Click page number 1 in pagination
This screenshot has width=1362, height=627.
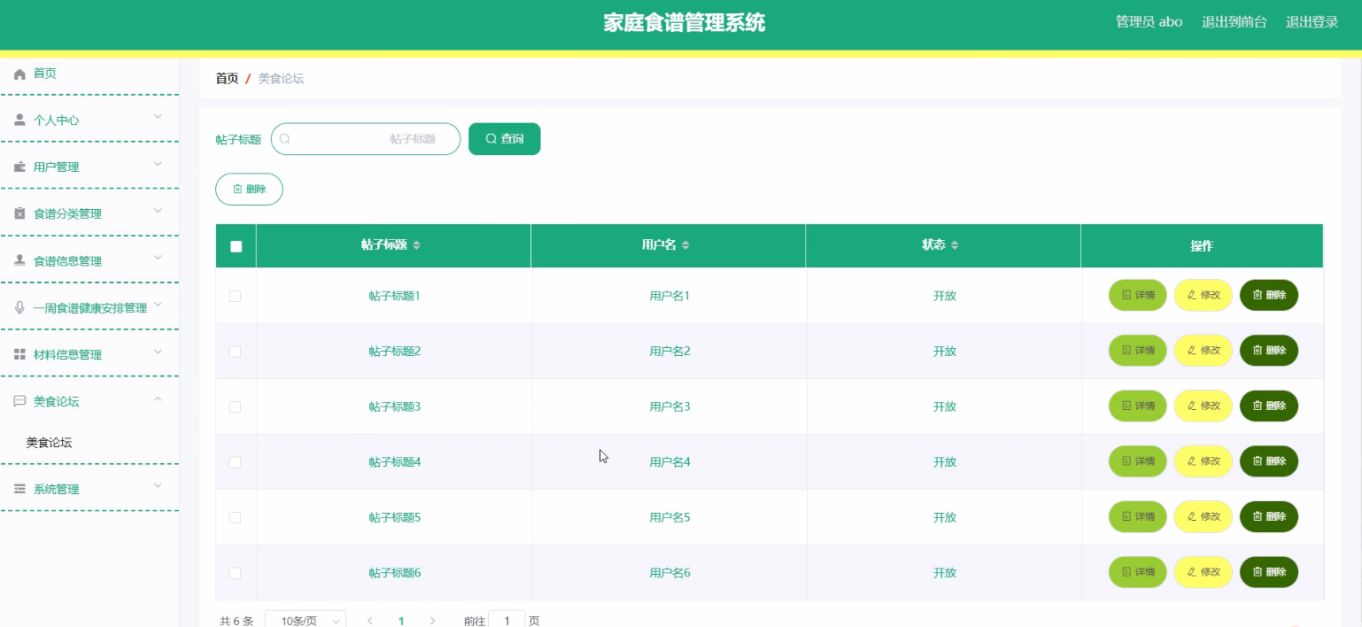pos(401,621)
